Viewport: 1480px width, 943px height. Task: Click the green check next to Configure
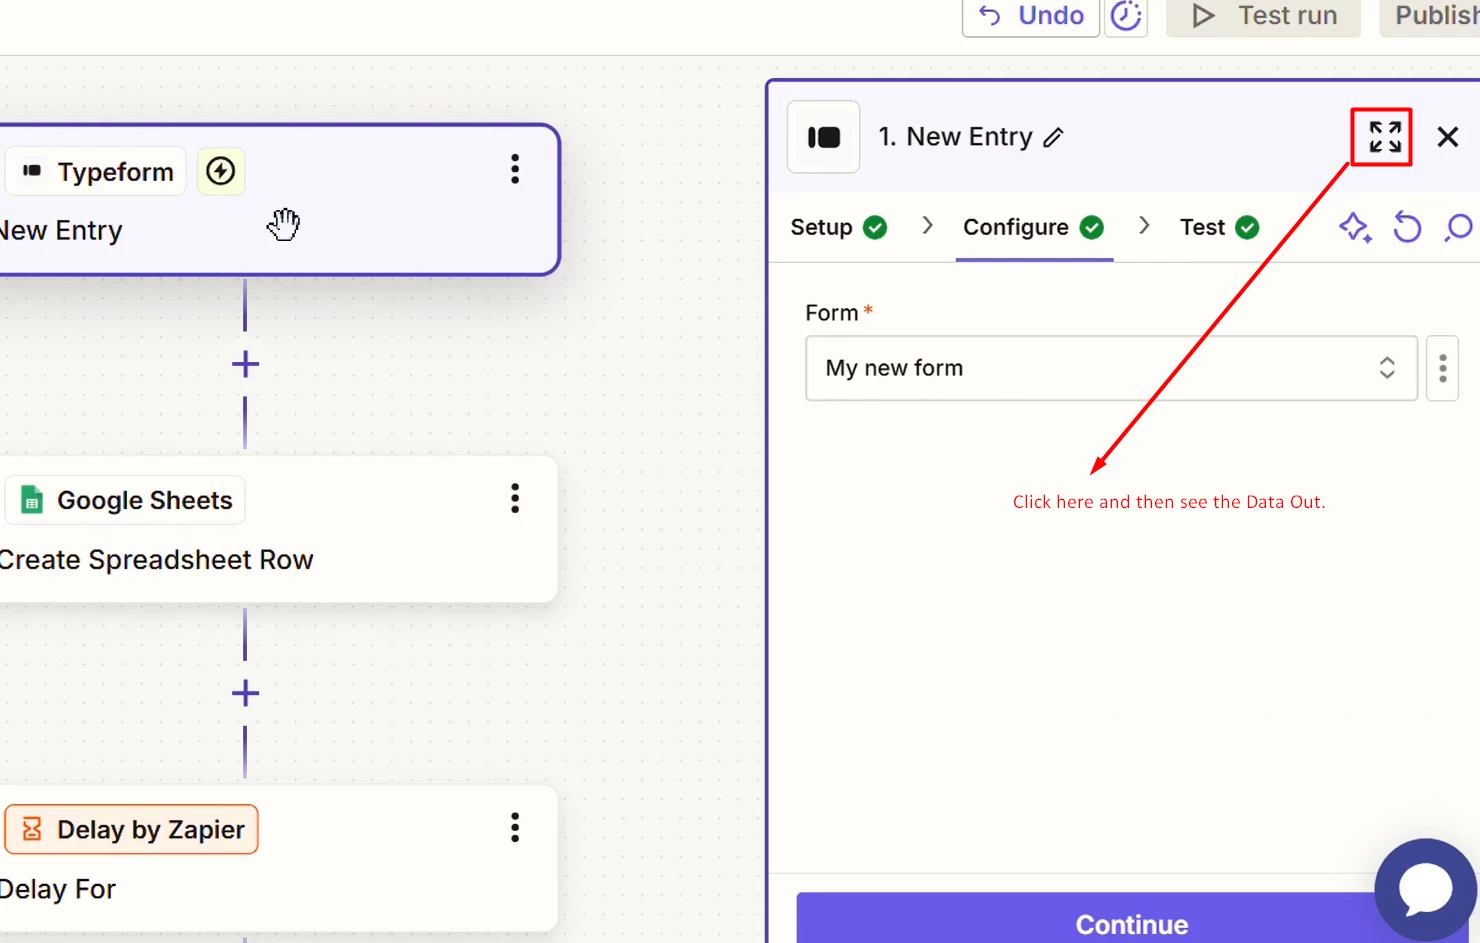coord(1092,228)
